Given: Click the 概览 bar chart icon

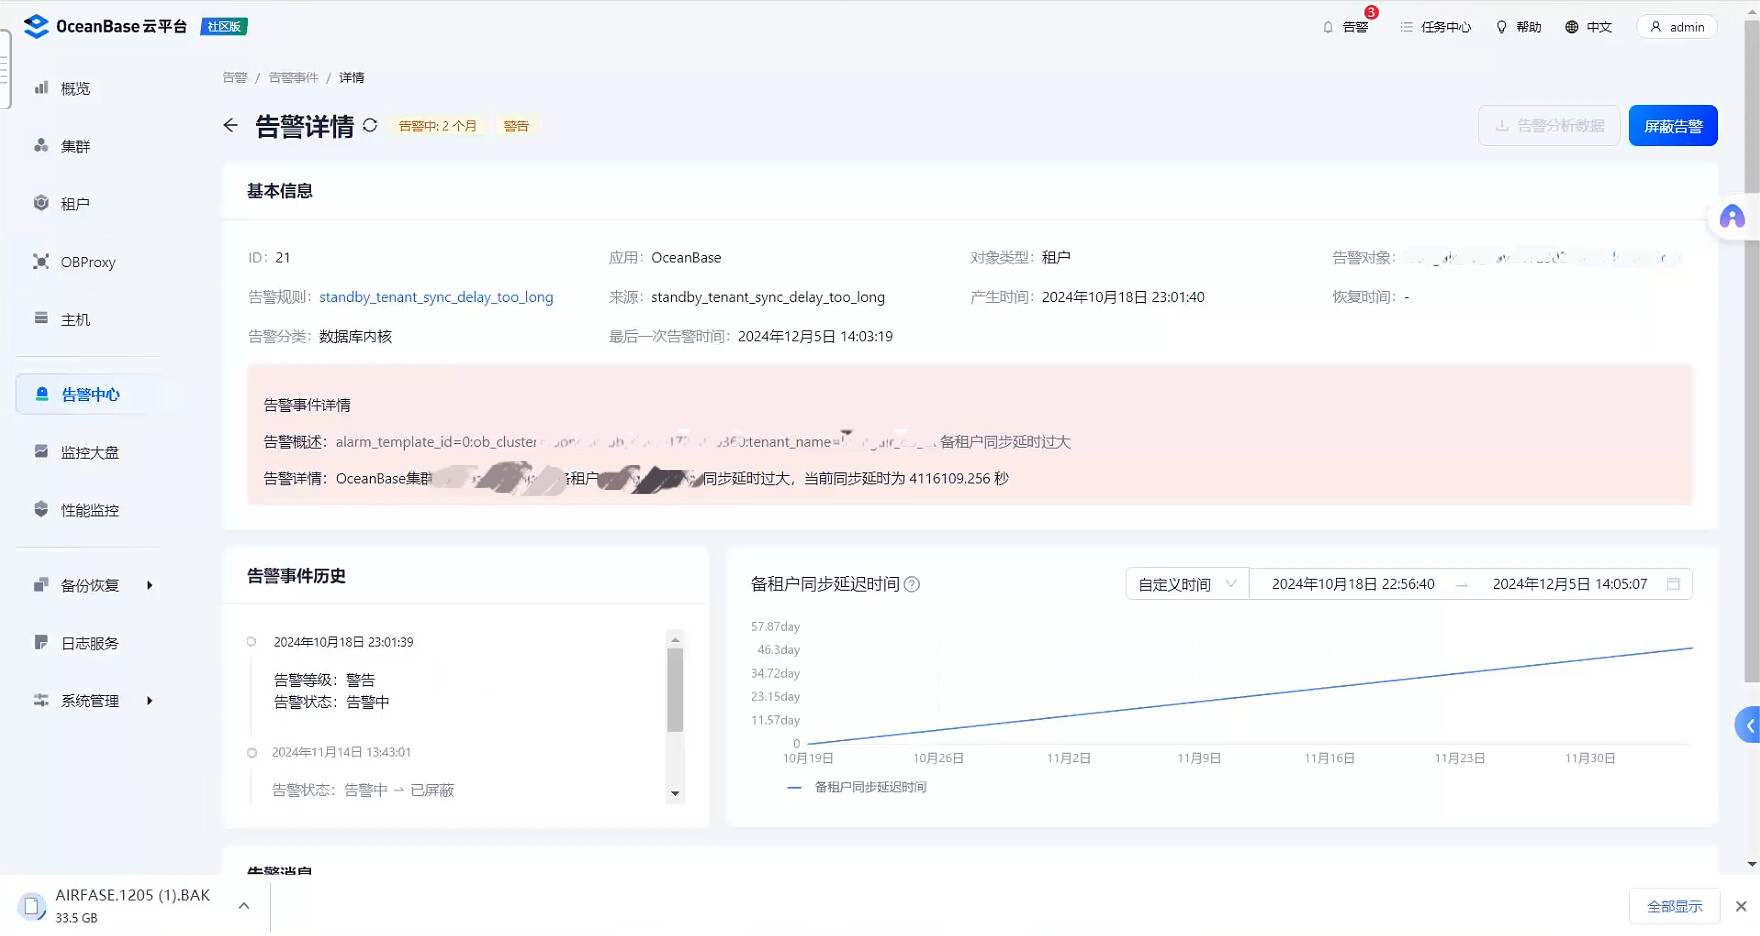Looking at the screenshot, I should (41, 88).
